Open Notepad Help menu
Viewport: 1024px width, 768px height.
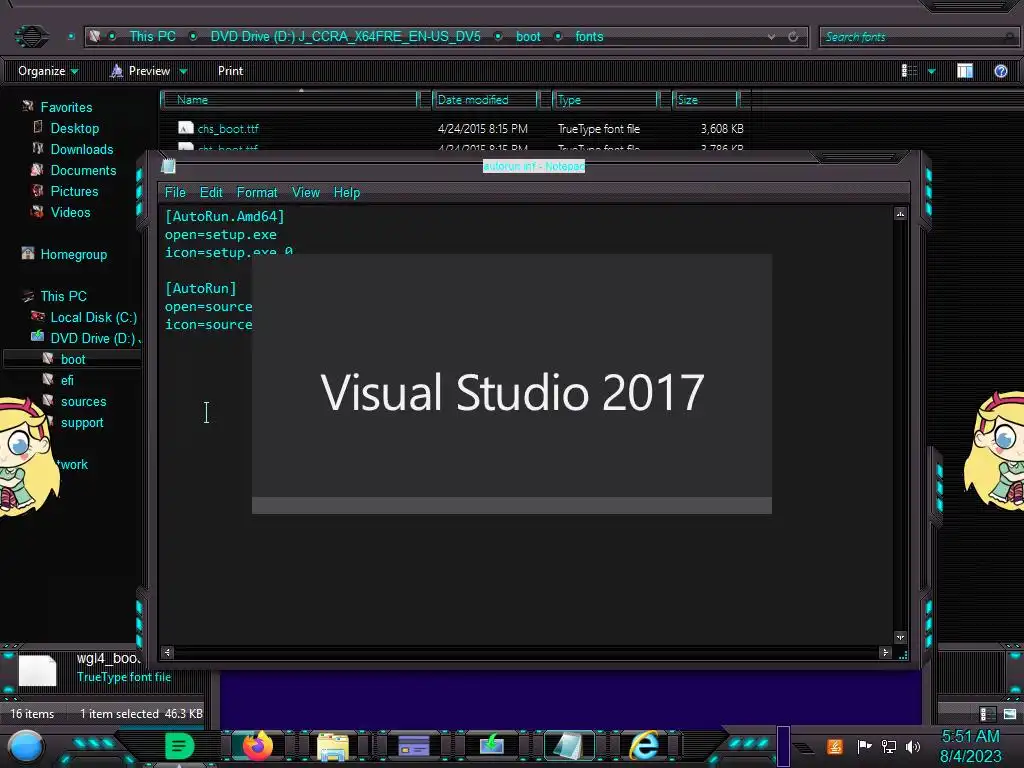click(x=346, y=192)
